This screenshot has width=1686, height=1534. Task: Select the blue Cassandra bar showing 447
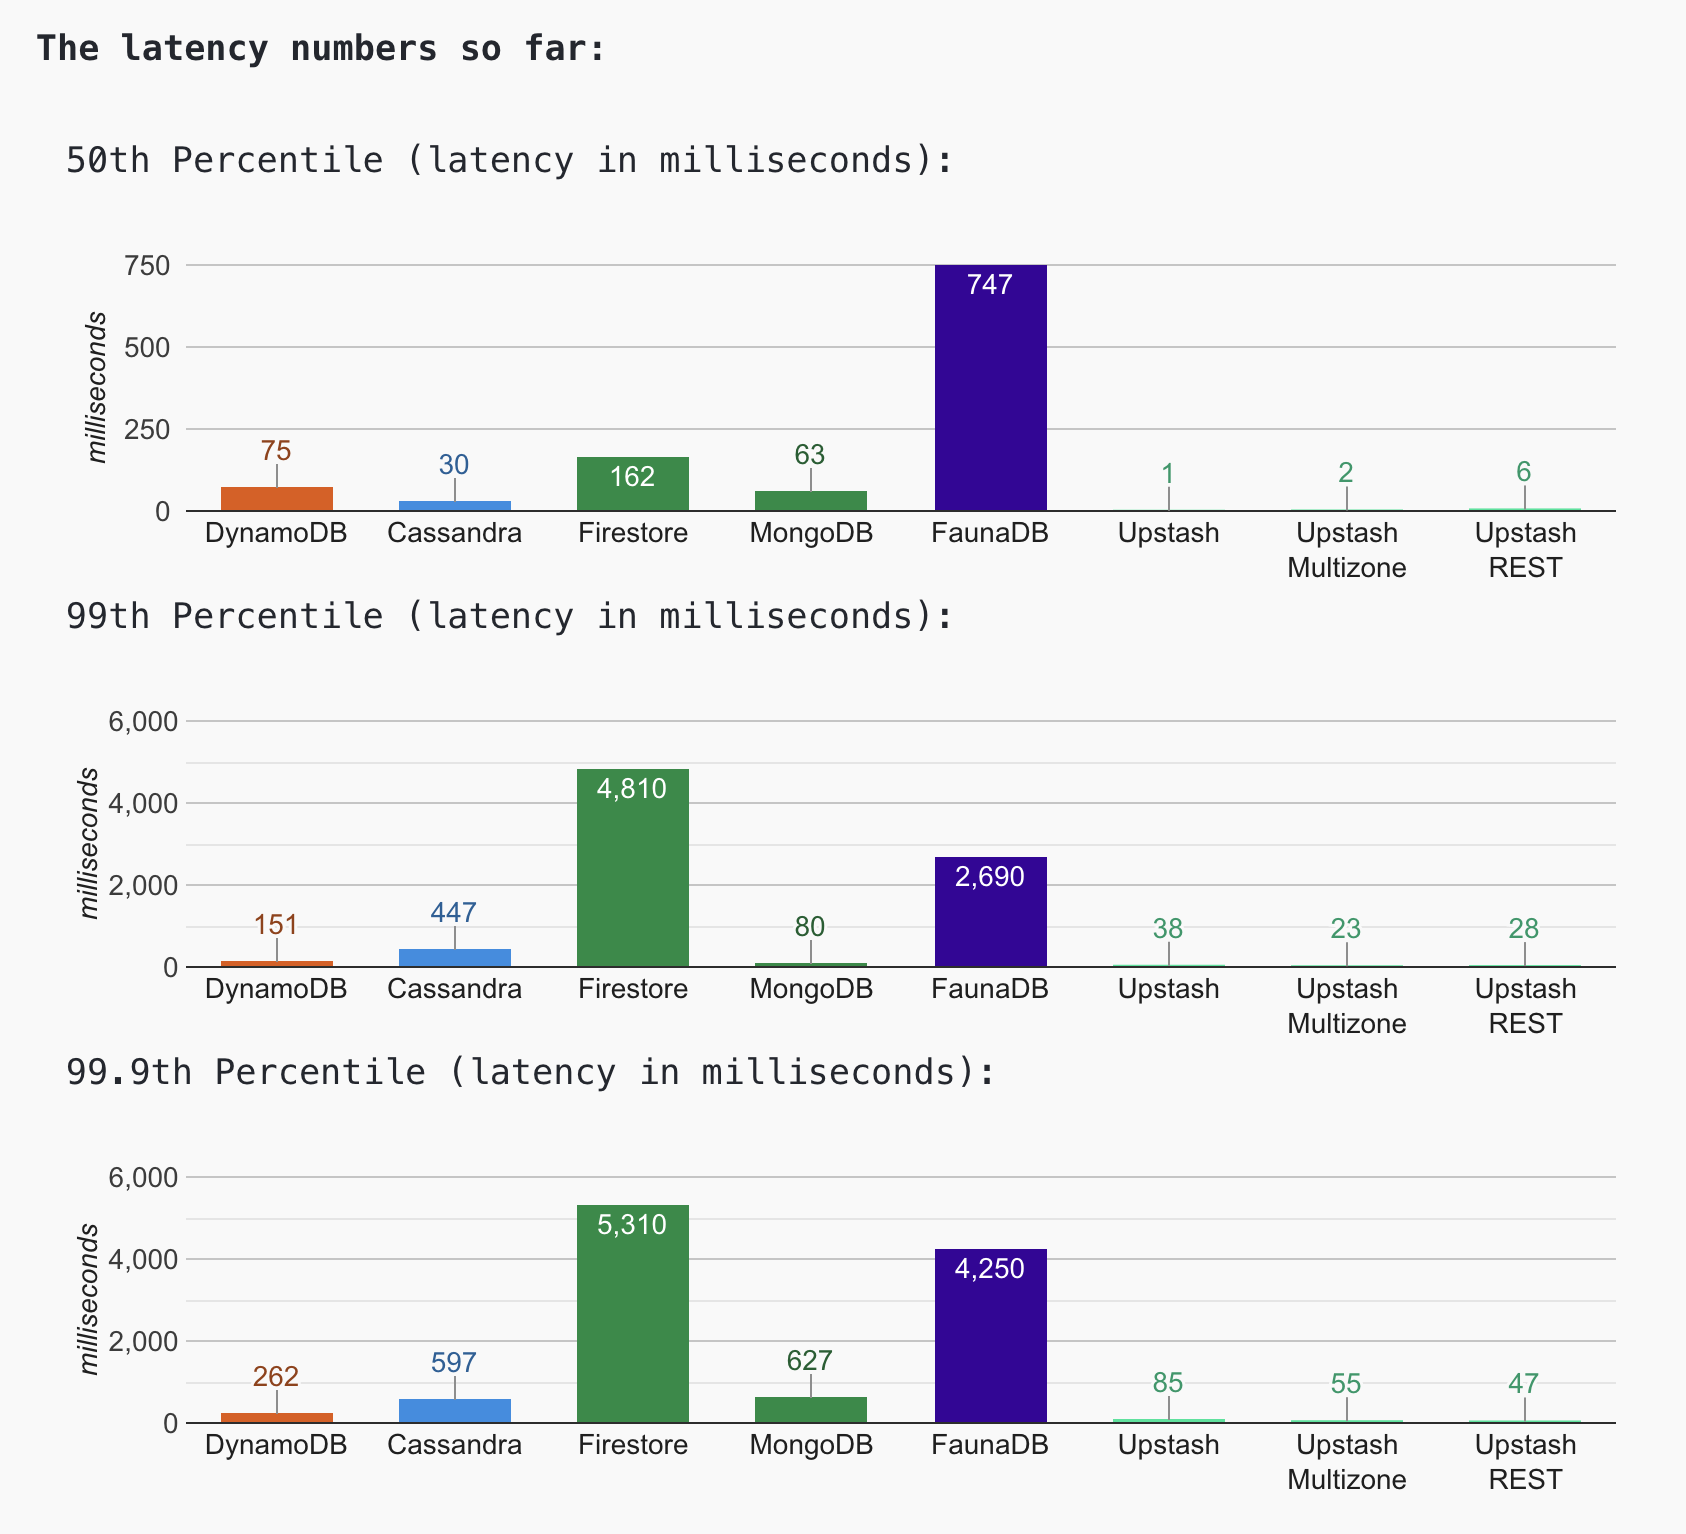(454, 958)
